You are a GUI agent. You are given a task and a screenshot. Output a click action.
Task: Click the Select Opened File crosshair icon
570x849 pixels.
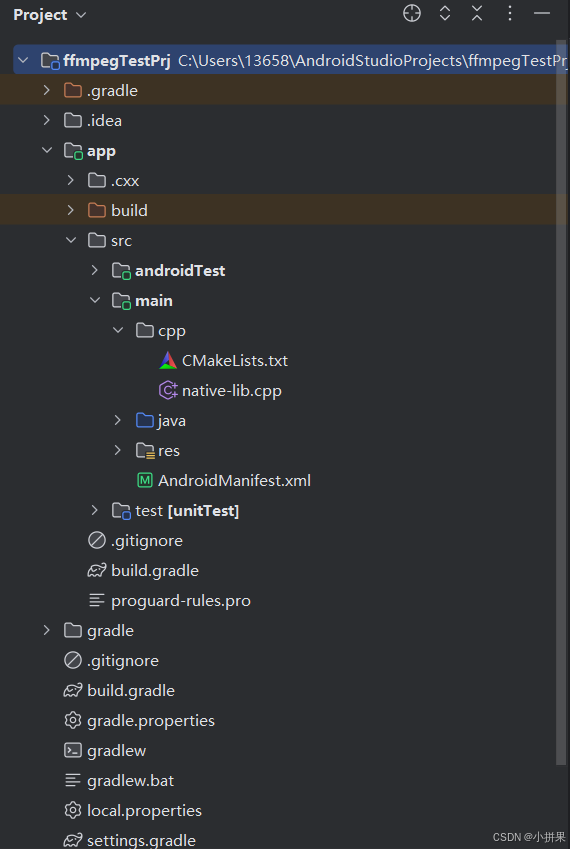[412, 14]
